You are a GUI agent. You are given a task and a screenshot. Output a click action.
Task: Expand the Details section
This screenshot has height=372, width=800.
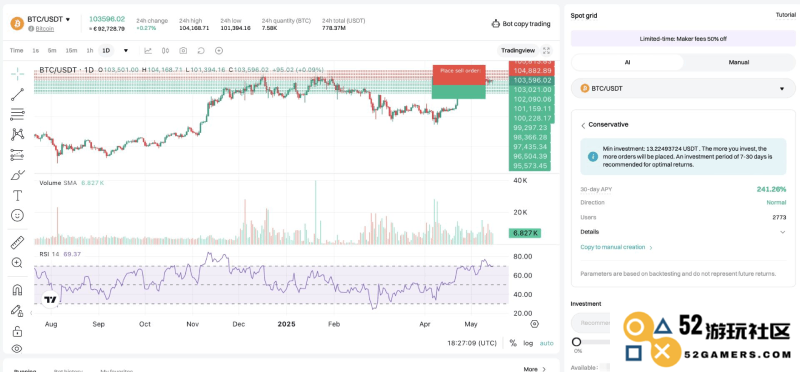683,232
